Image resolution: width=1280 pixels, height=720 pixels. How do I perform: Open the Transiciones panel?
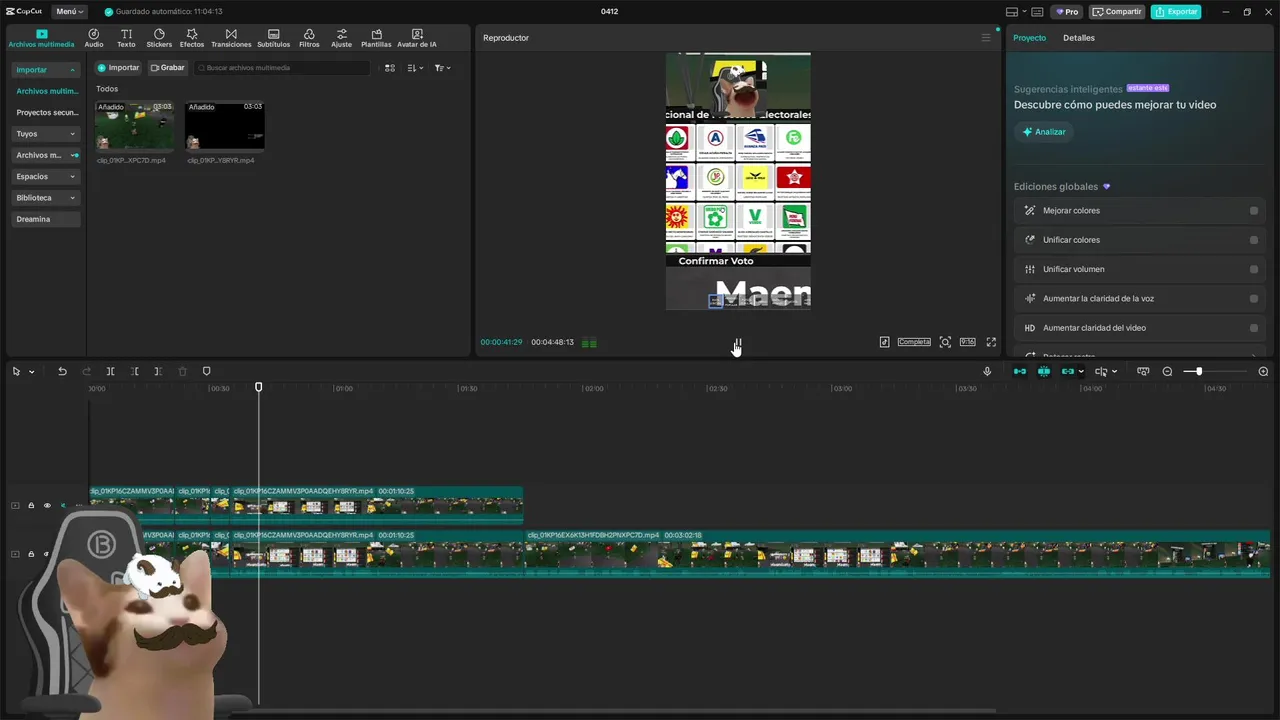(231, 38)
